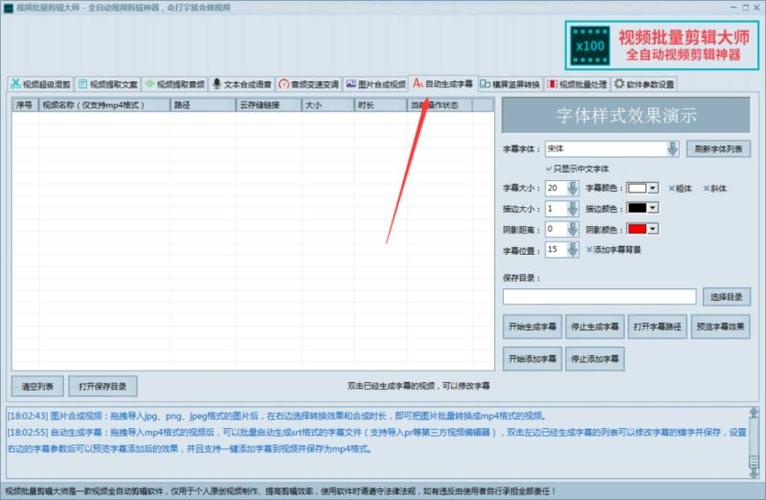Viewport: 766px width, 500px height.
Task: Open the 字幕大小 size dropdown
Action: point(573,188)
